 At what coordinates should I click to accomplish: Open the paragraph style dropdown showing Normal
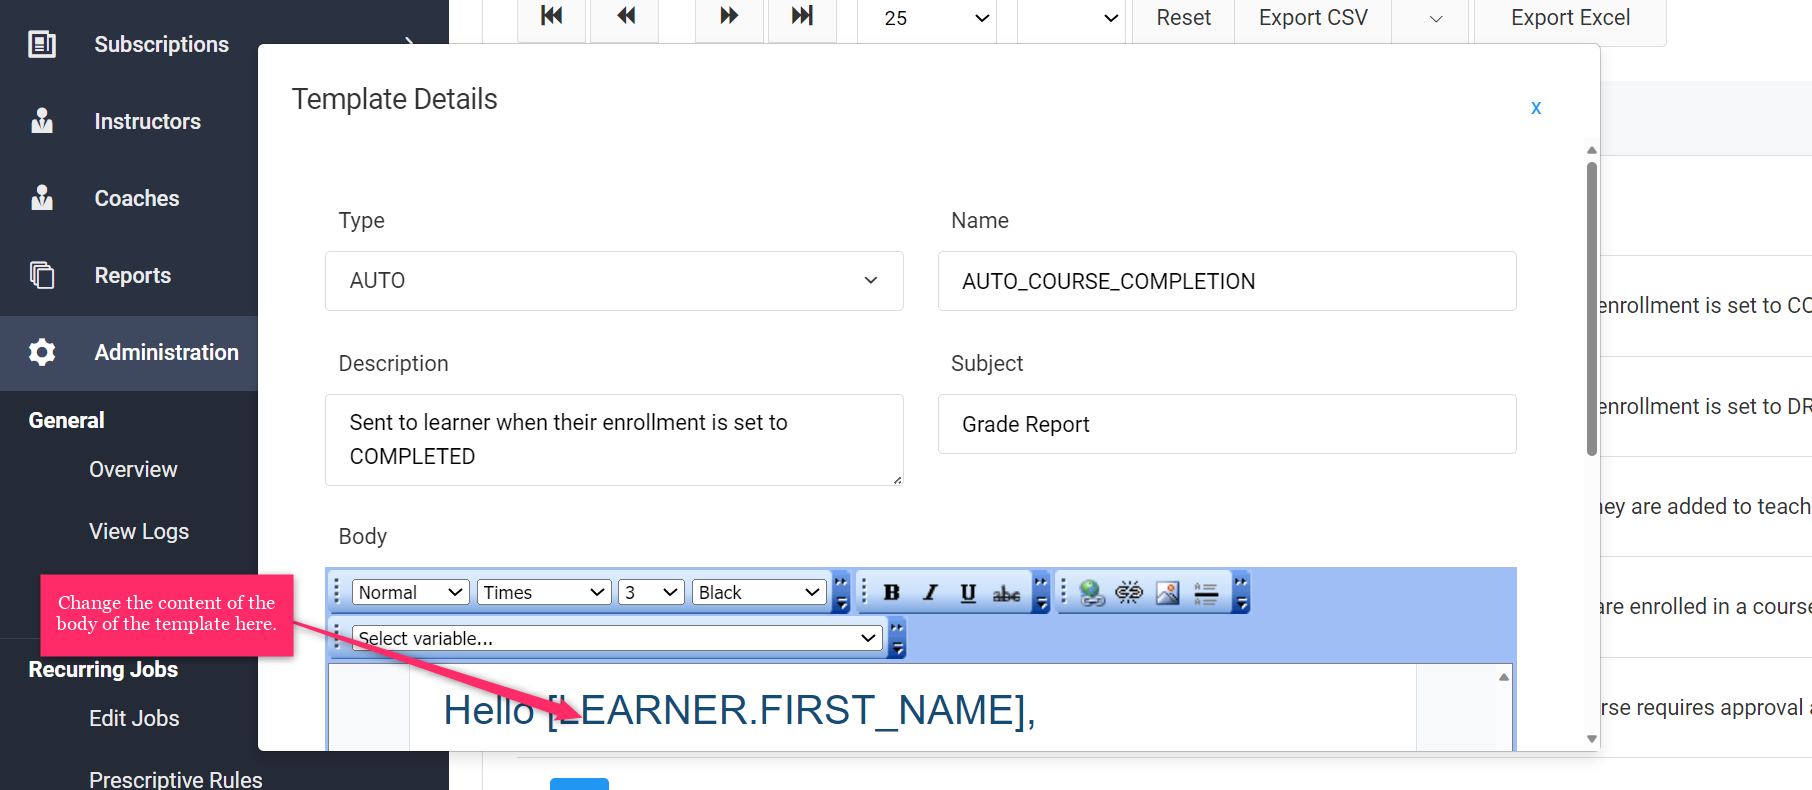click(x=411, y=593)
